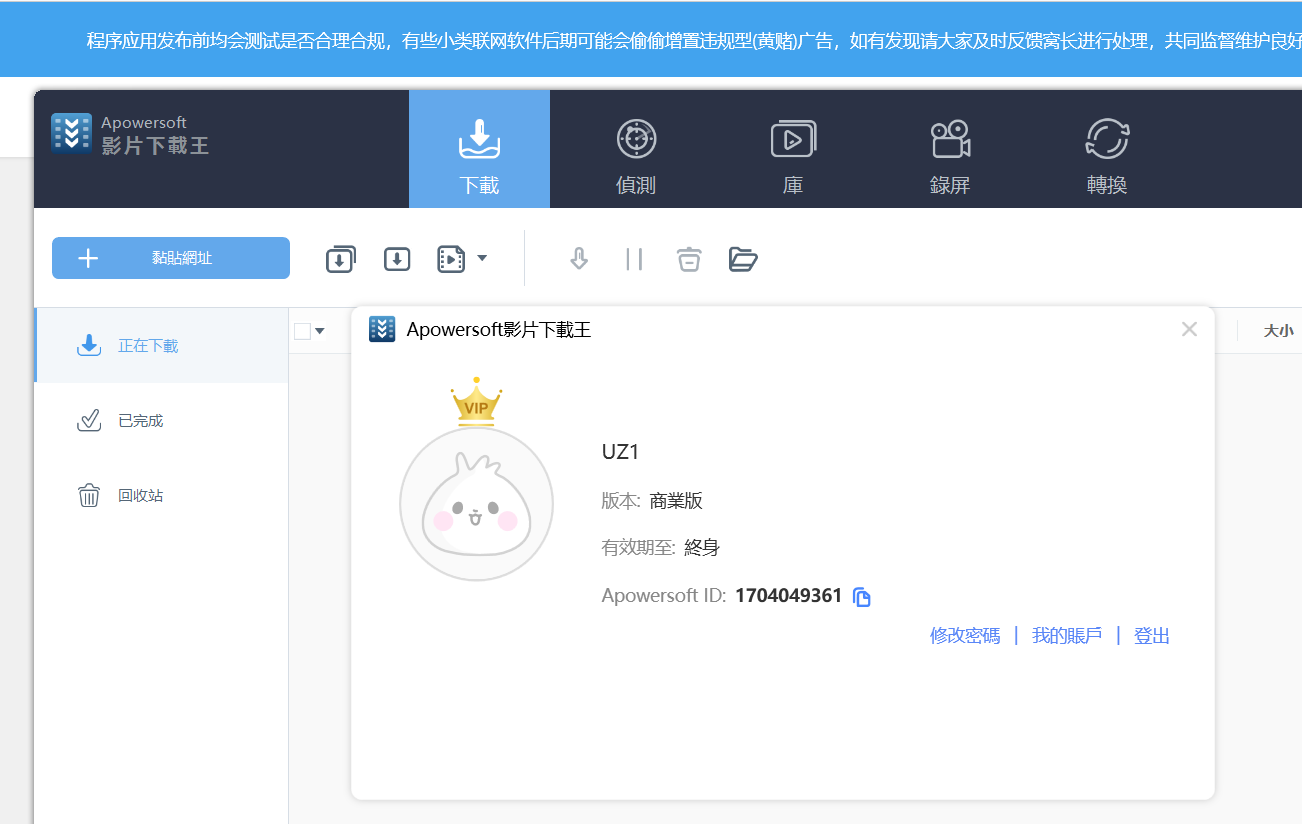The image size is (1302, 824).
Task: Click the single download box icon
Action: (397, 259)
